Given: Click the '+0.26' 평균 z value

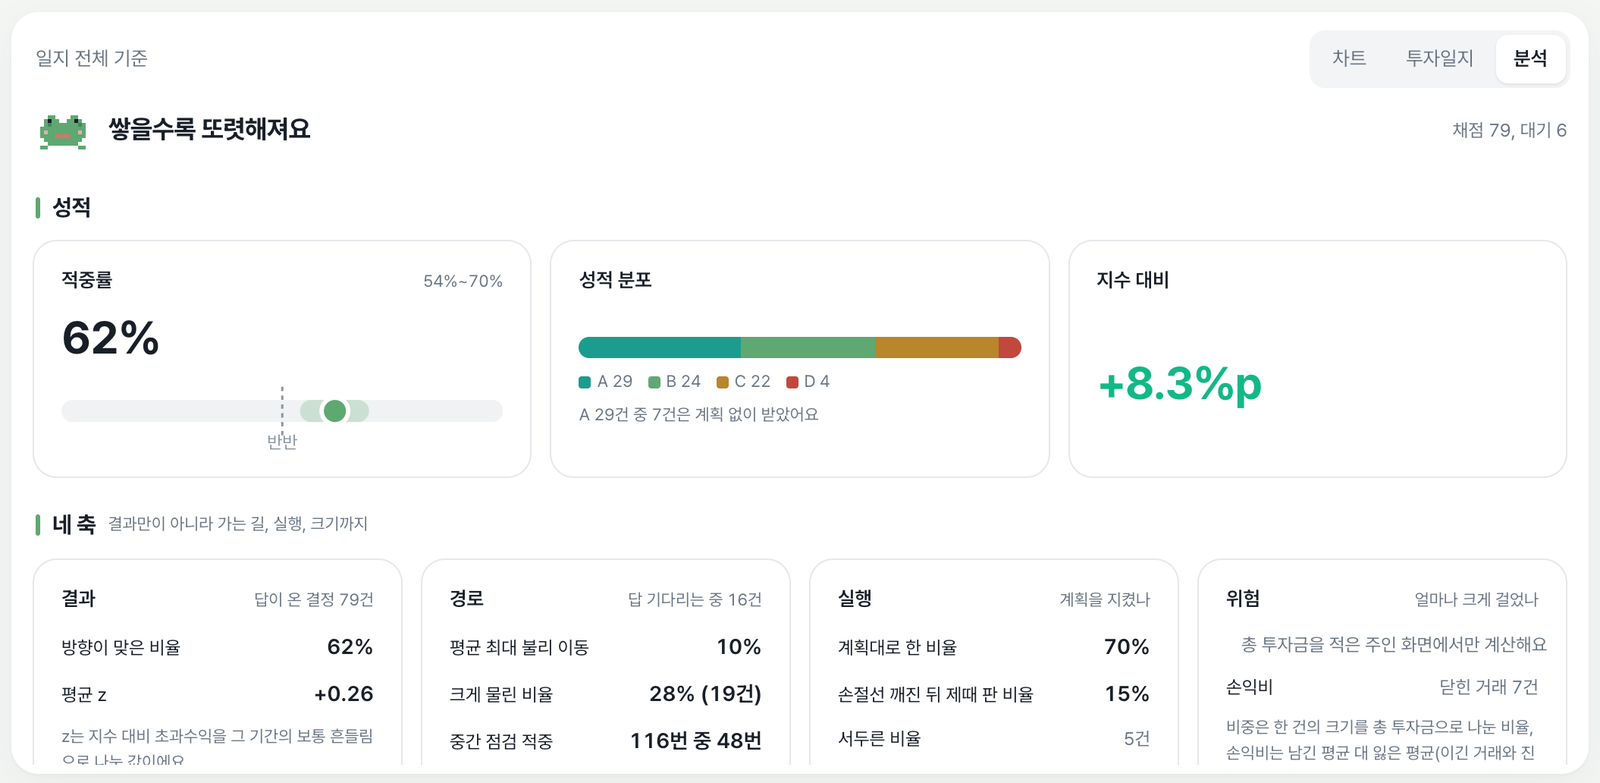Looking at the screenshot, I should tap(344, 694).
